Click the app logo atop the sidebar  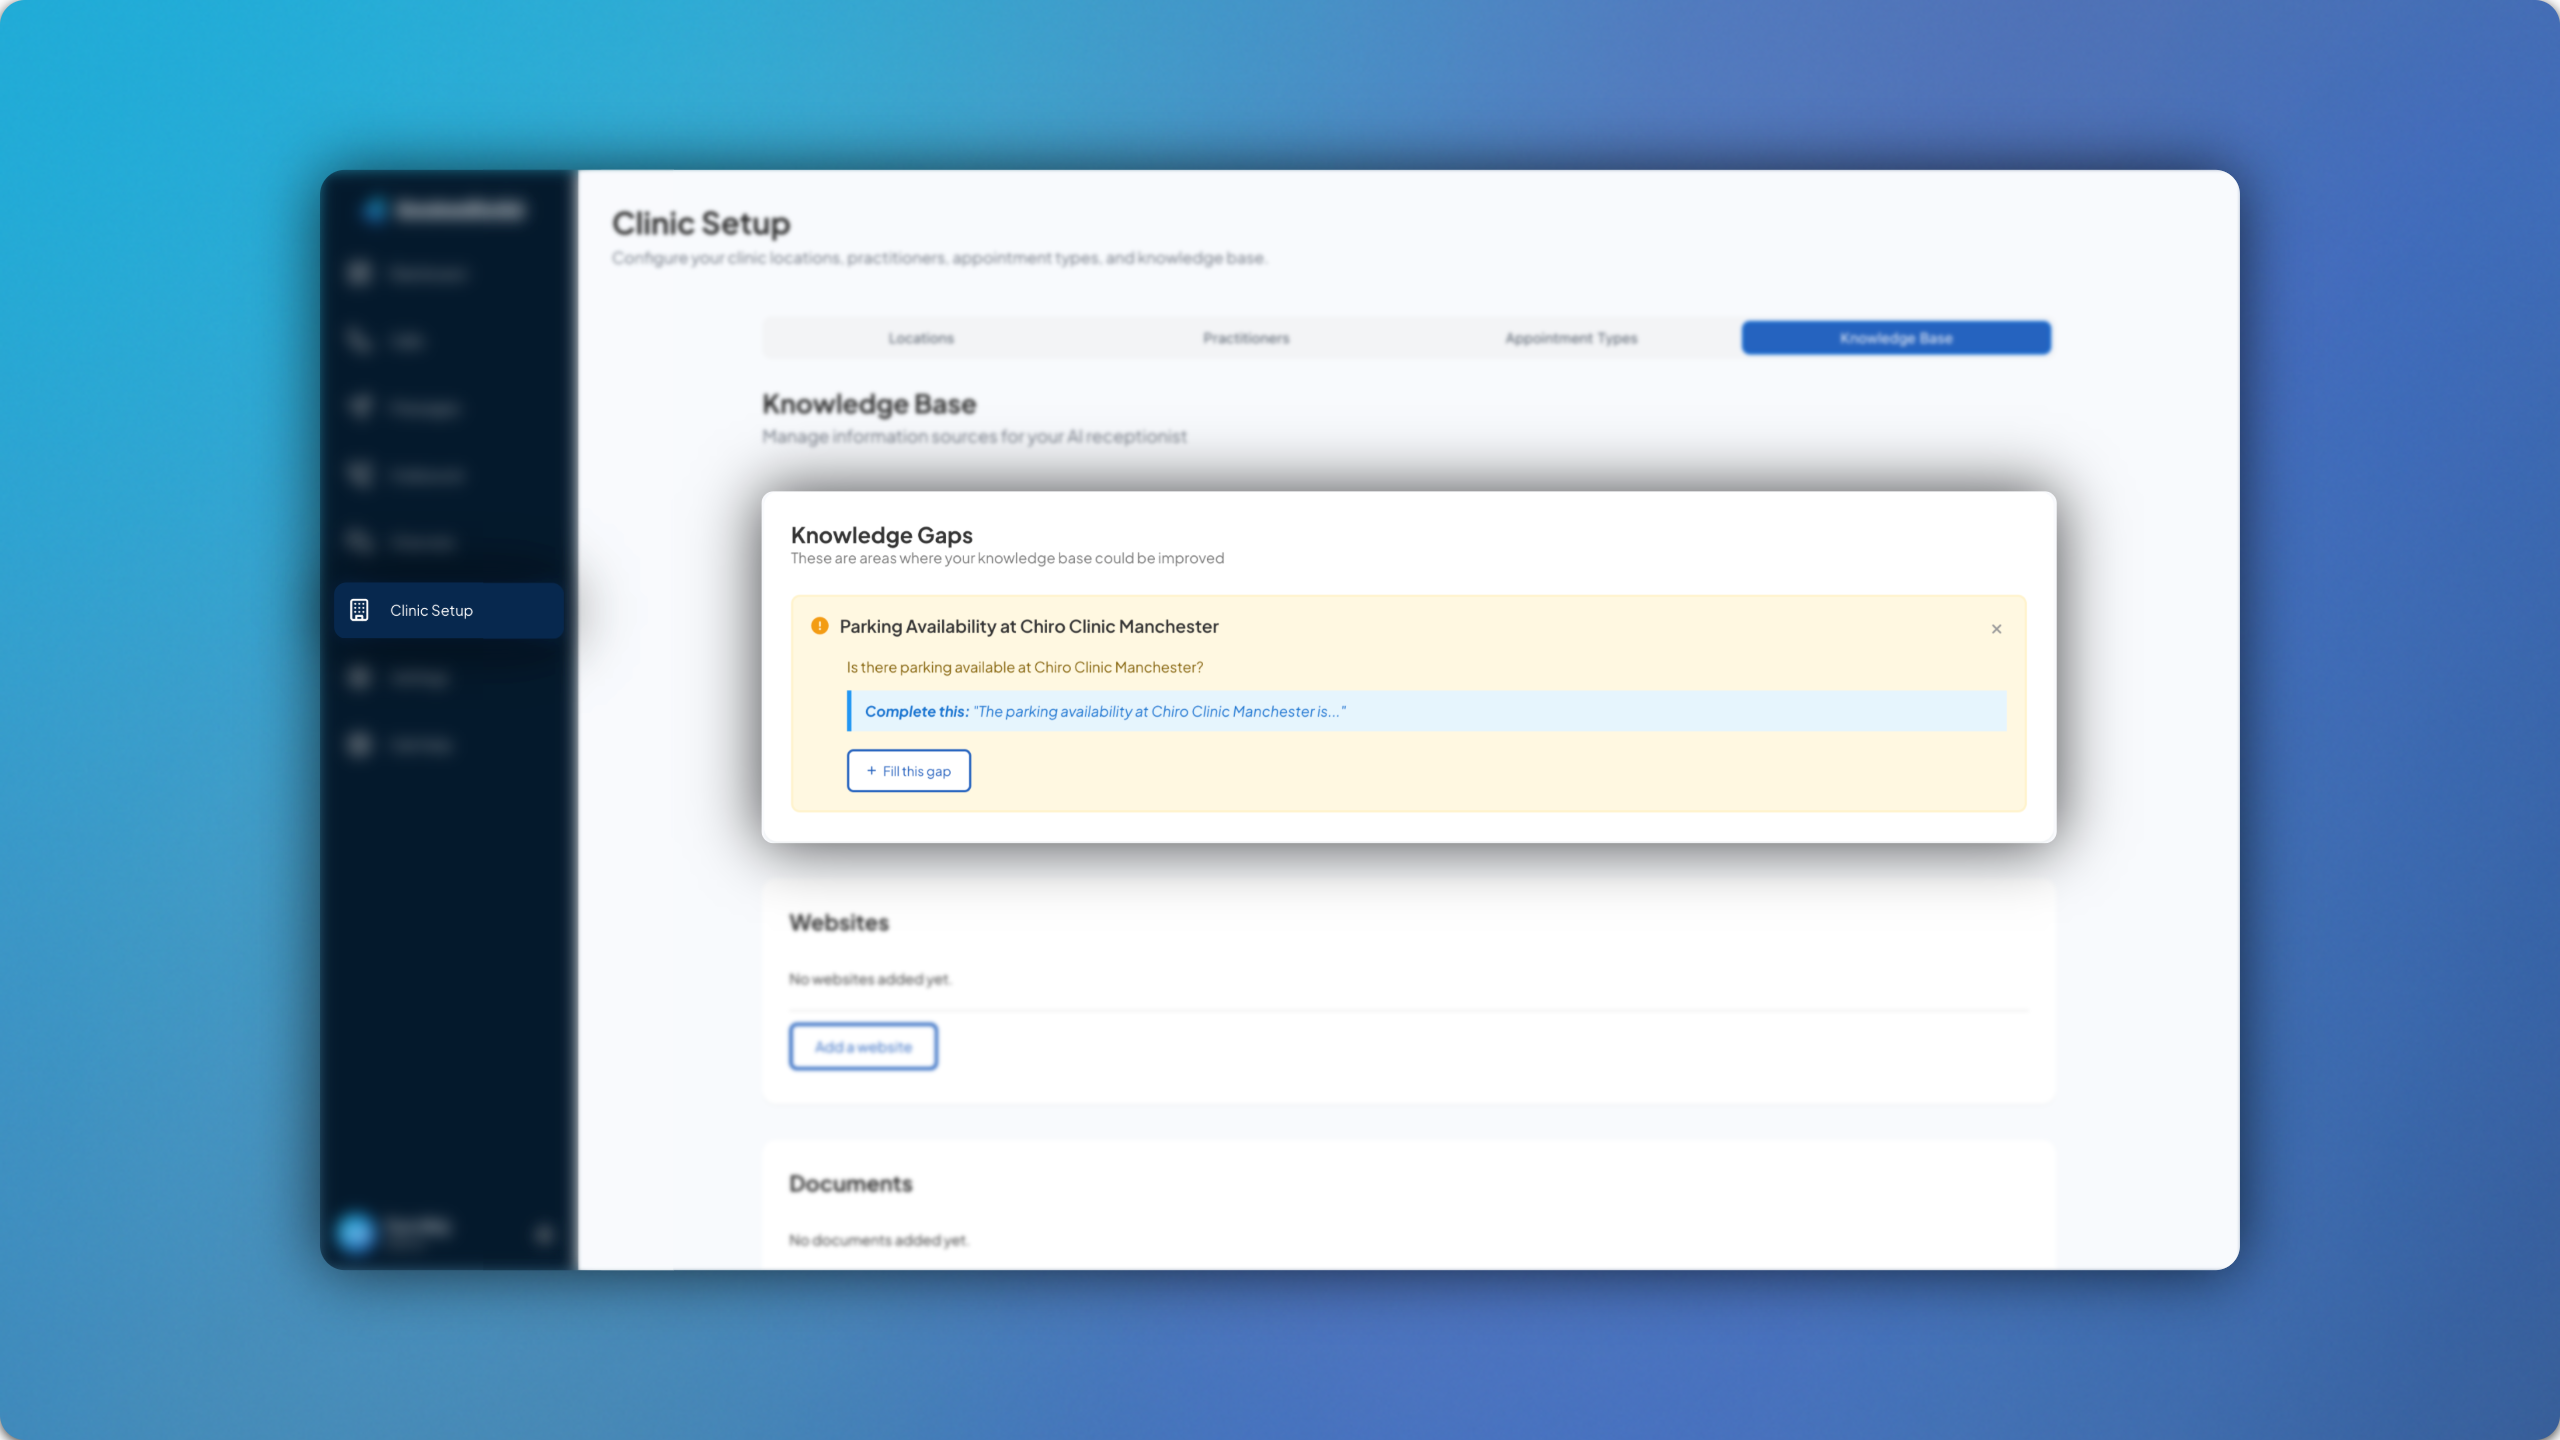click(375, 210)
